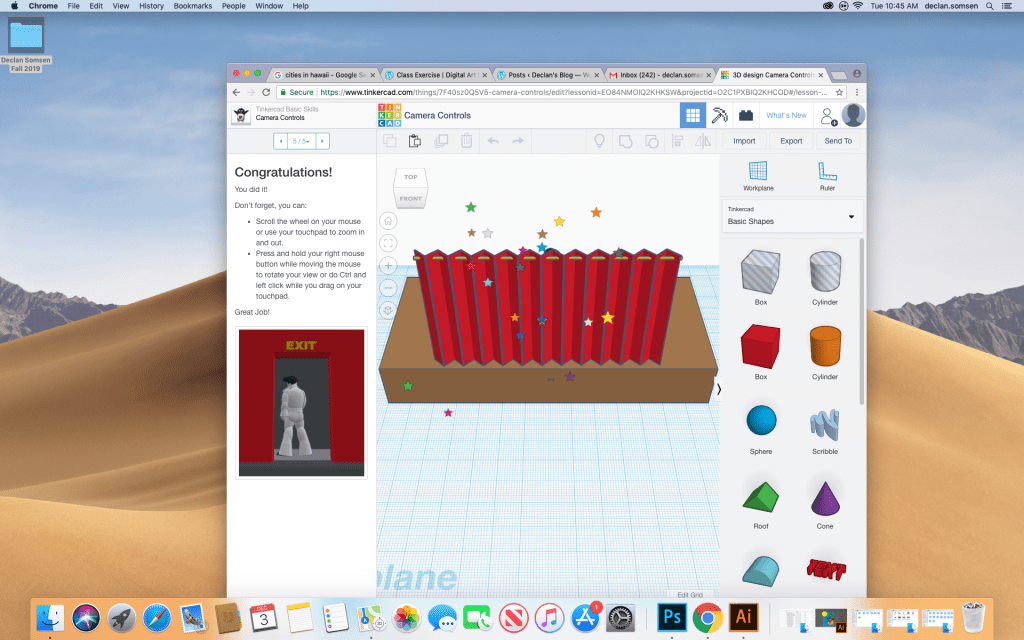Open the 5/5 lesson step dropdown
The height and width of the screenshot is (640, 1024).
[301, 141]
